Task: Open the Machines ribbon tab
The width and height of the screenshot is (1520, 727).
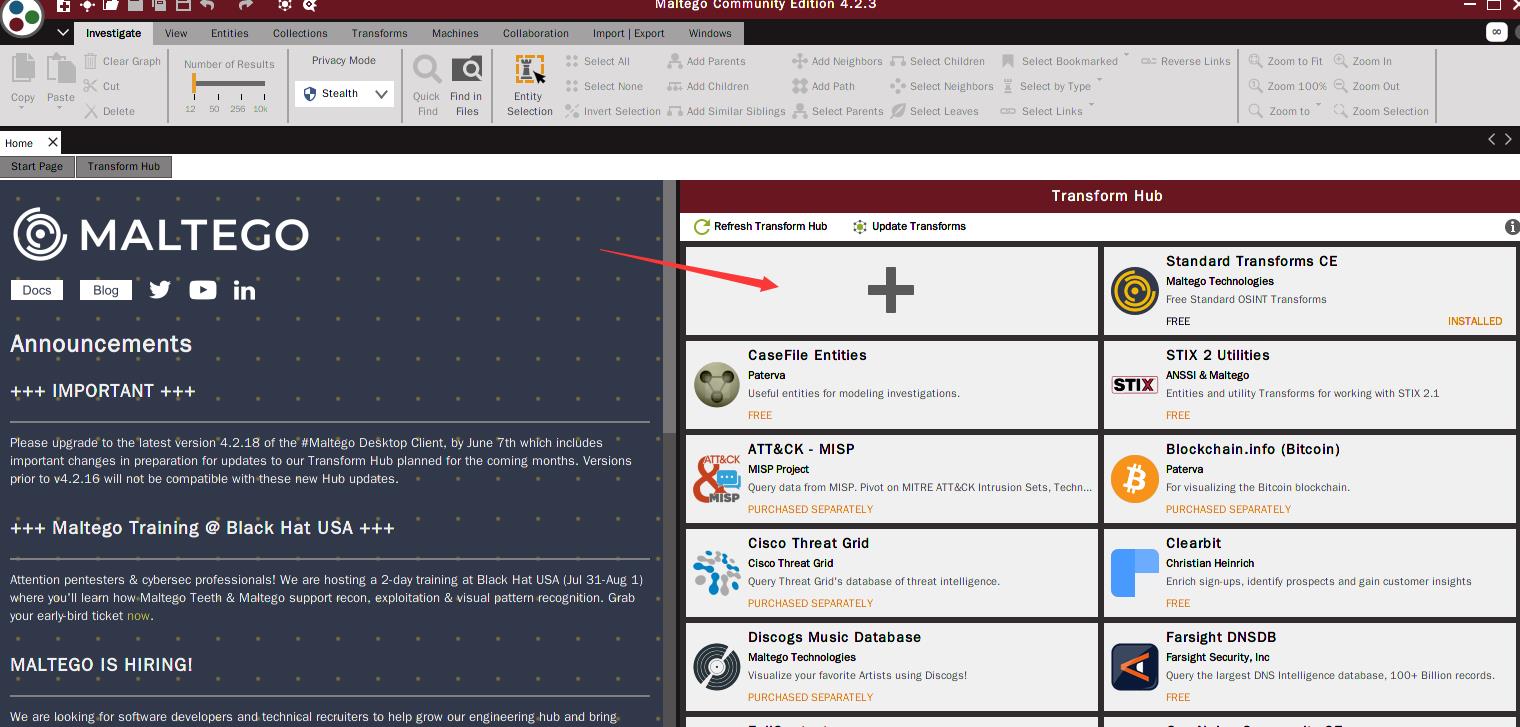Action: pos(455,33)
